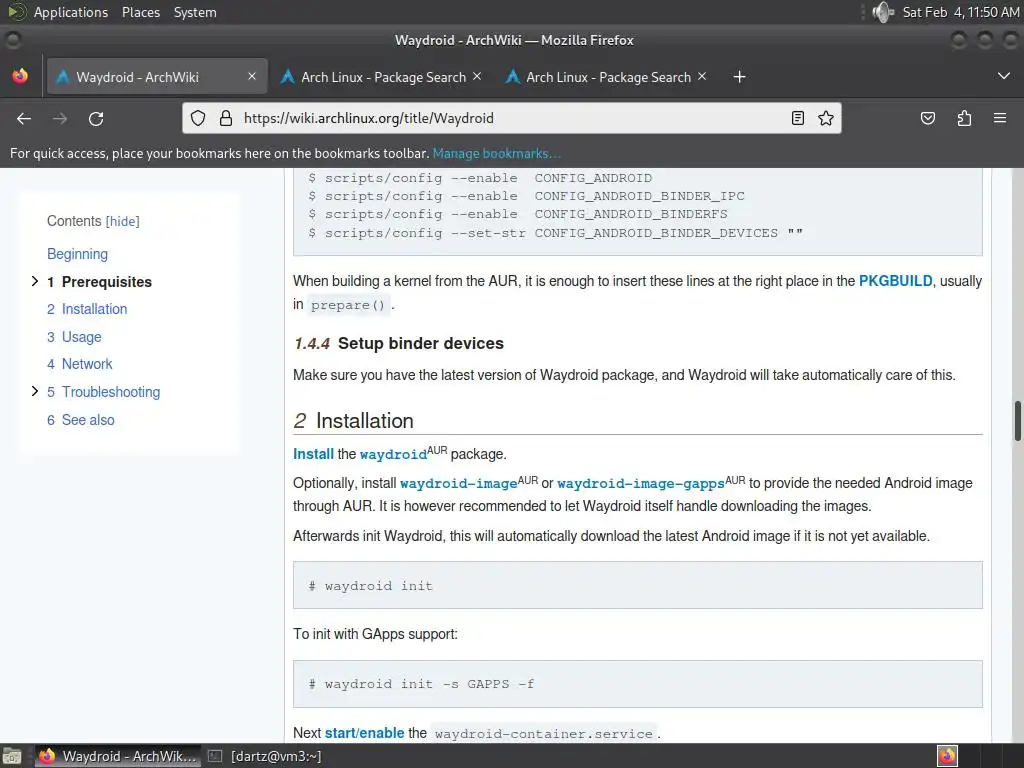Bookmark this page with the star
1024x768 pixels.
pos(826,118)
